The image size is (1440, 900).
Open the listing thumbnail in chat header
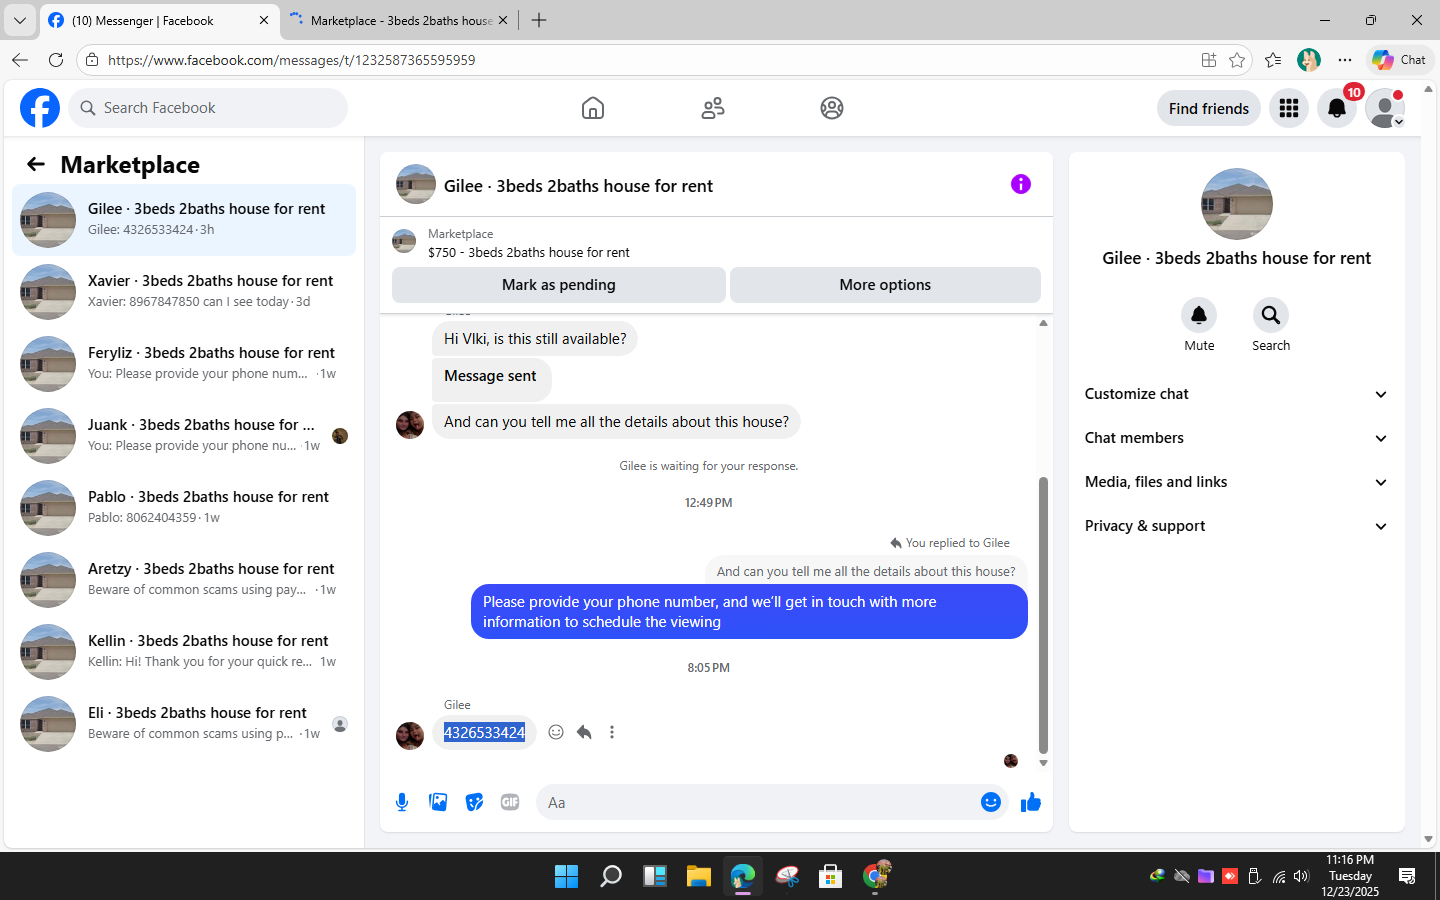click(416, 184)
